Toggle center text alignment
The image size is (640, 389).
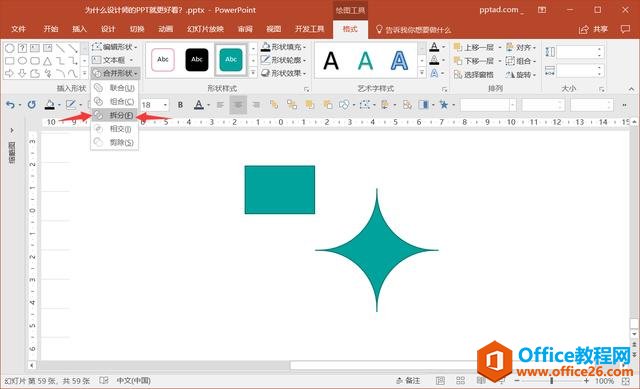click(238, 105)
